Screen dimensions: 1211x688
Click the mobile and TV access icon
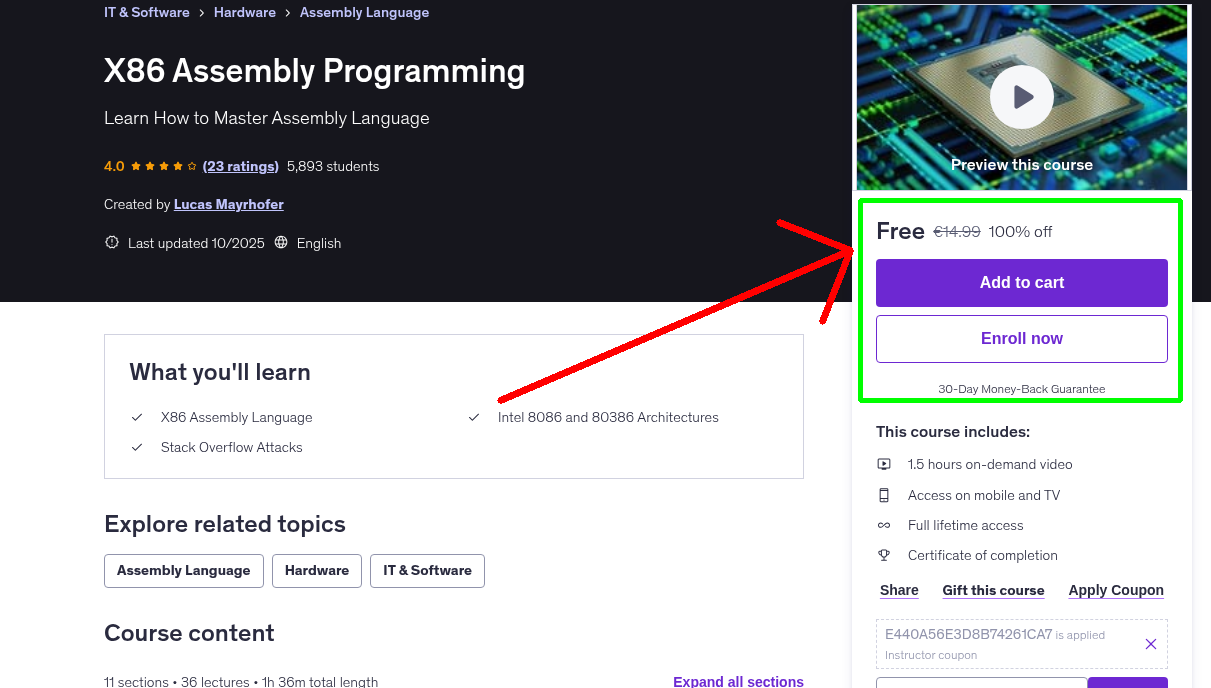[884, 494]
